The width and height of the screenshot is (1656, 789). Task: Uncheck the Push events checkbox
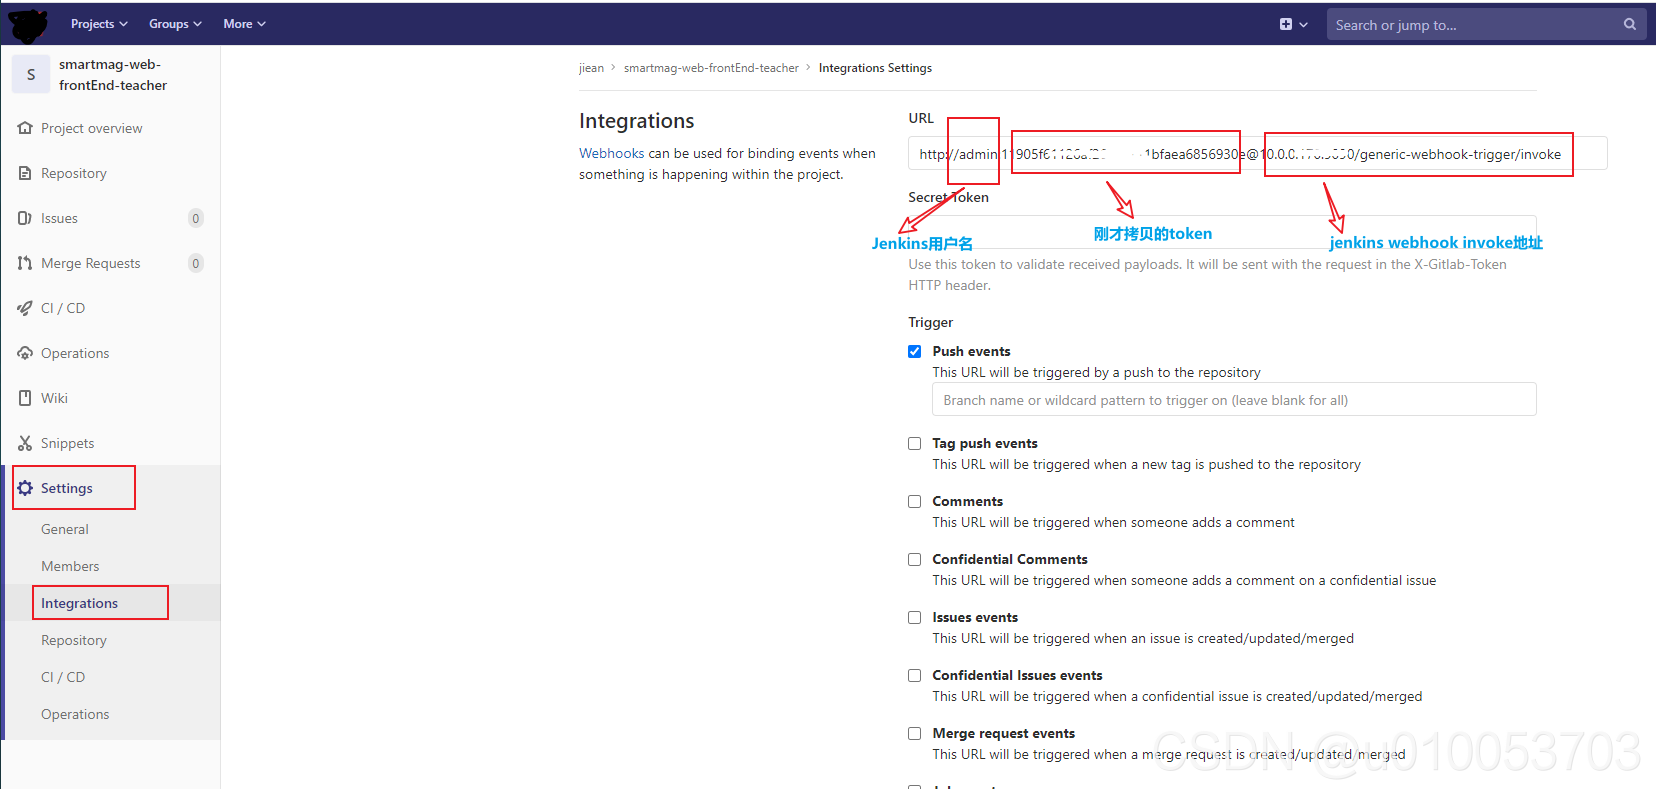(x=914, y=351)
